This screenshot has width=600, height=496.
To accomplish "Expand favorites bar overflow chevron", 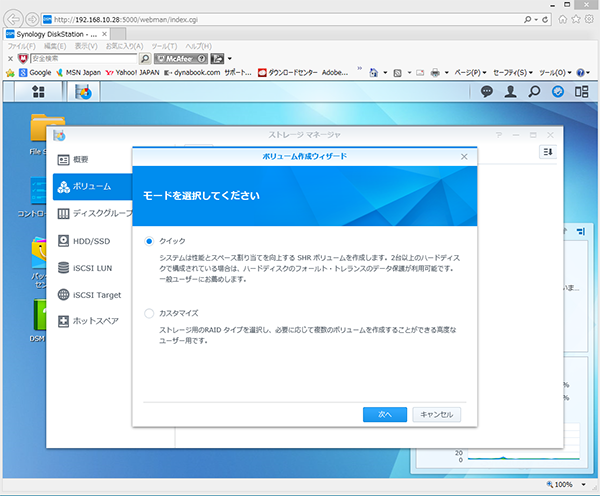I will pyautogui.click(x=359, y=69).
